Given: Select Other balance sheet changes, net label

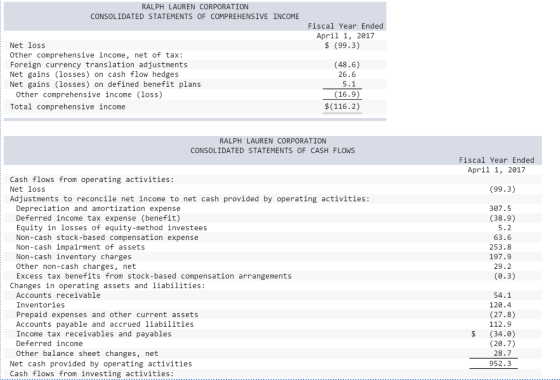Looking at the screenshot, I should point(87,354).
